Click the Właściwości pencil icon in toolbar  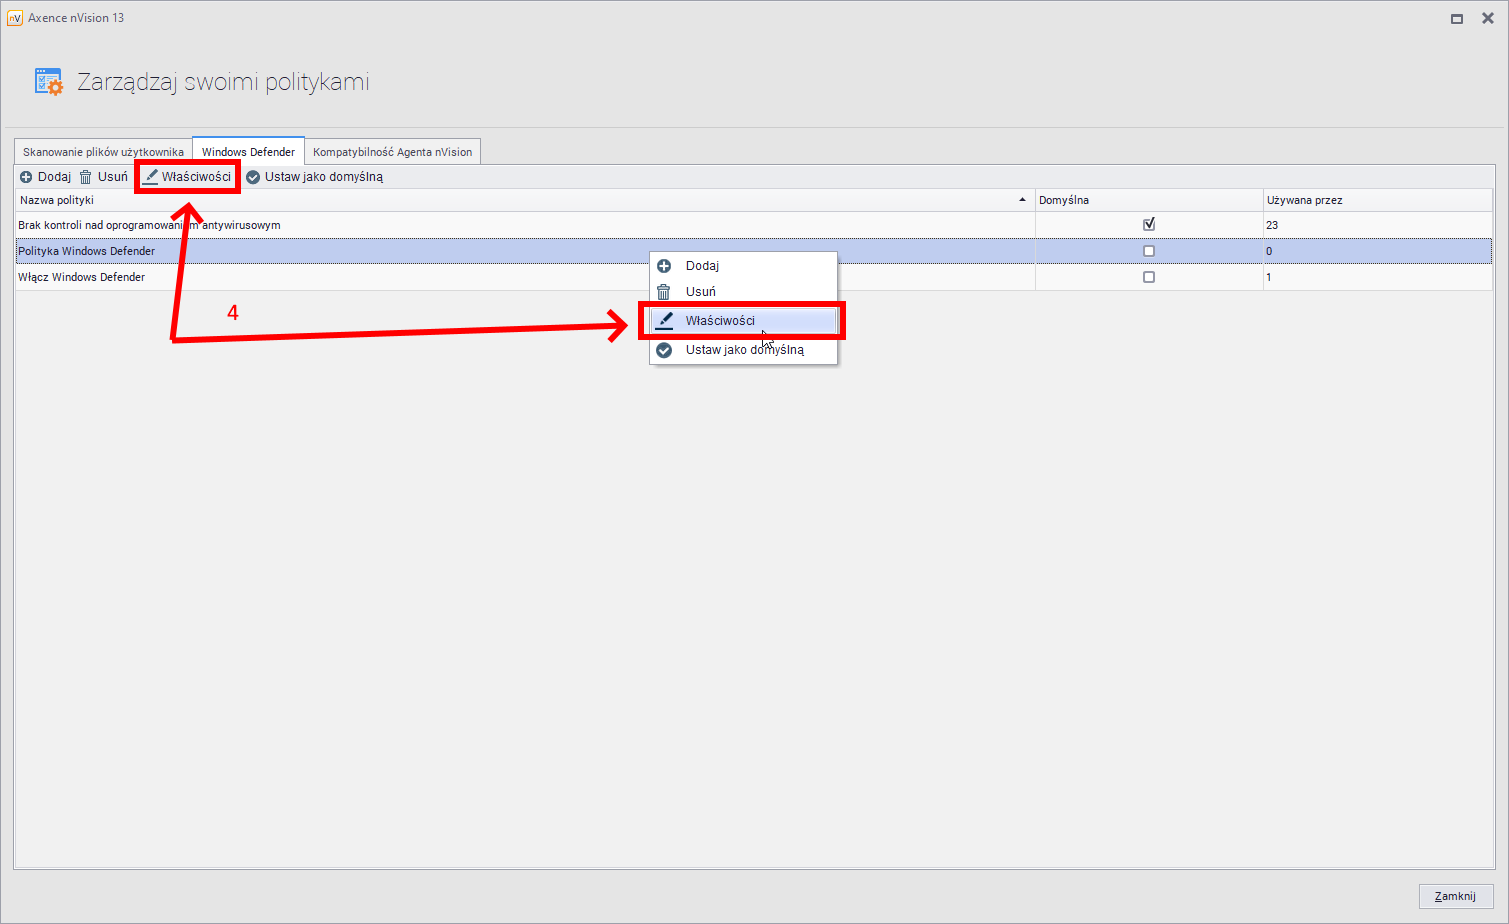[x=151, y=177]
